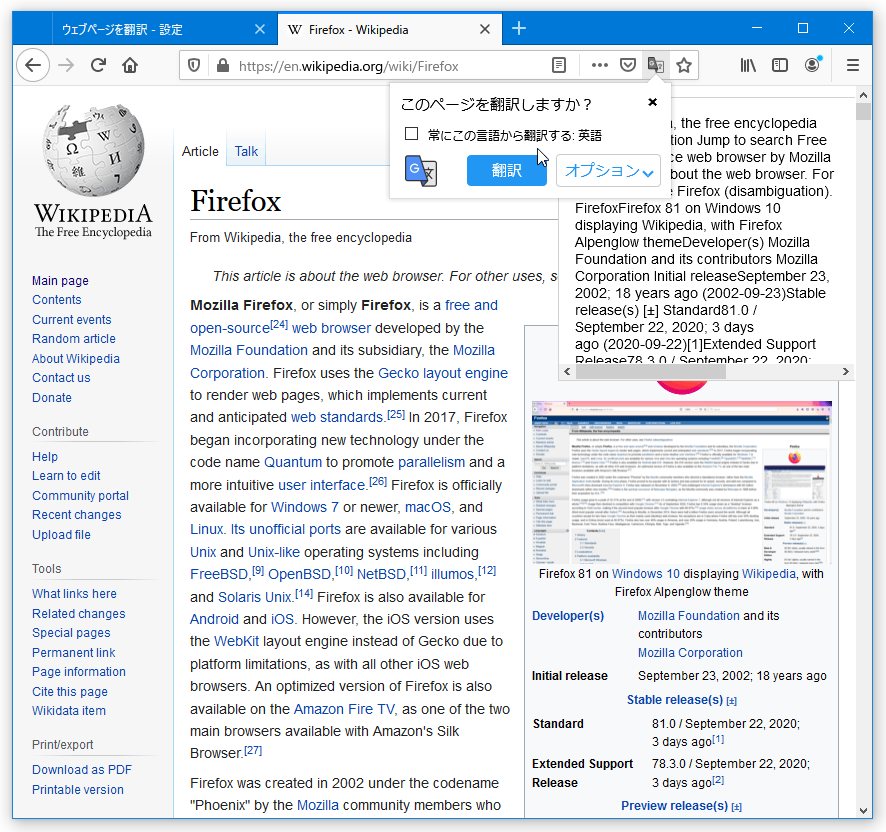
Task: Open Firefox account avatar menu
Action: (813, 66)
